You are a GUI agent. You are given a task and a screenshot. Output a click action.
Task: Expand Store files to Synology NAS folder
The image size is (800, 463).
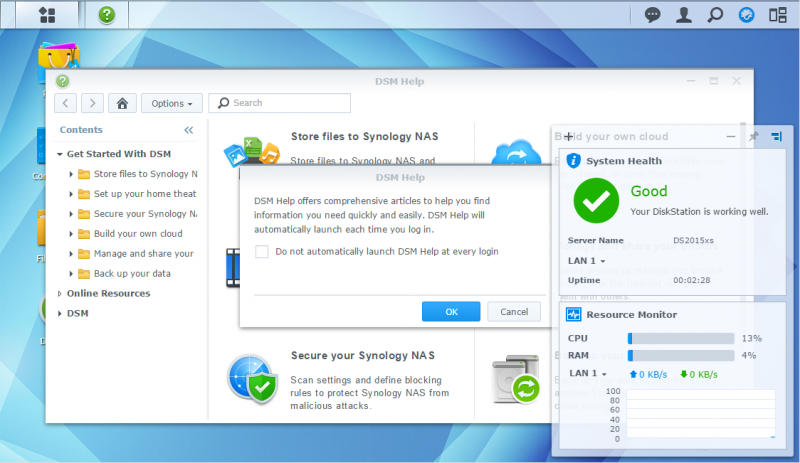pos(71,174)
